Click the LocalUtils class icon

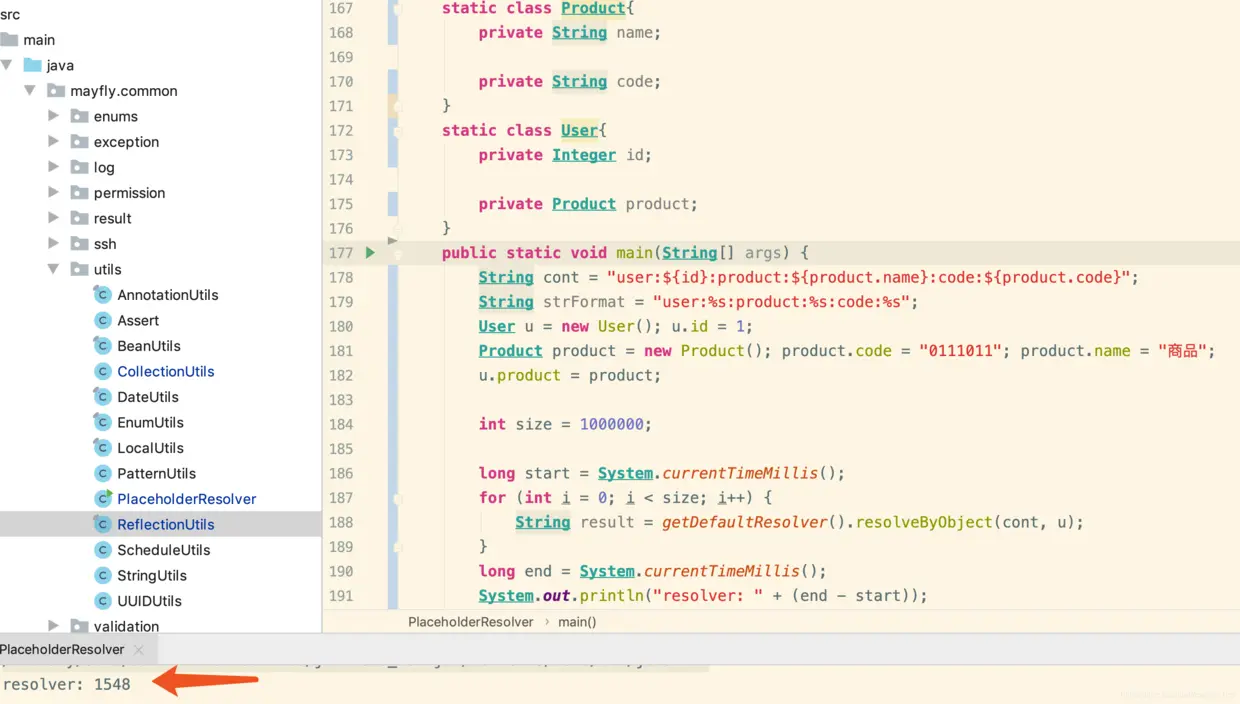pos(102,448)
